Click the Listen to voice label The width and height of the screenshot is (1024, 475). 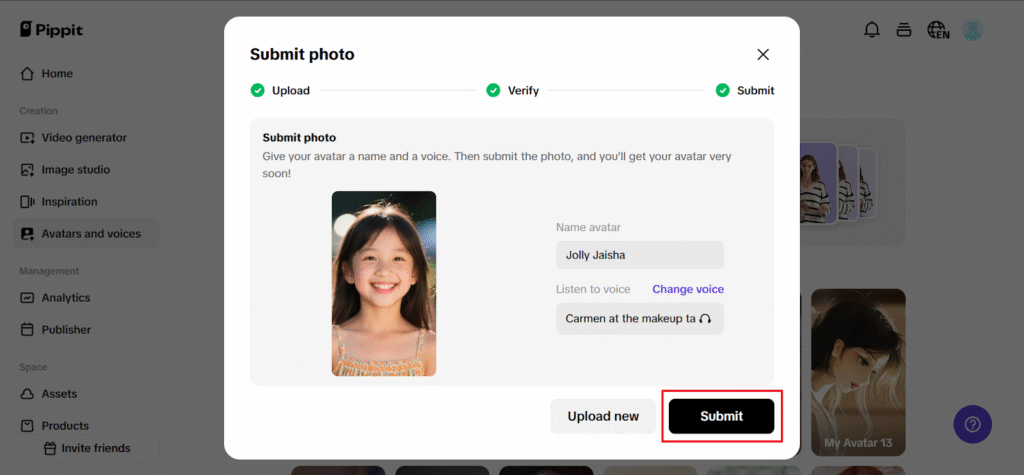594,289
